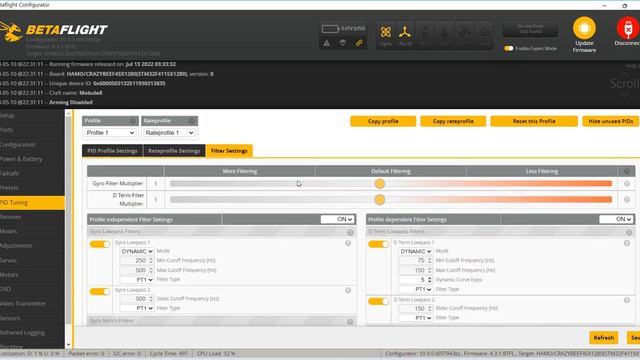Open D Term Lowpass 1 PT1 filter type dropdown

tap(416, 289)
